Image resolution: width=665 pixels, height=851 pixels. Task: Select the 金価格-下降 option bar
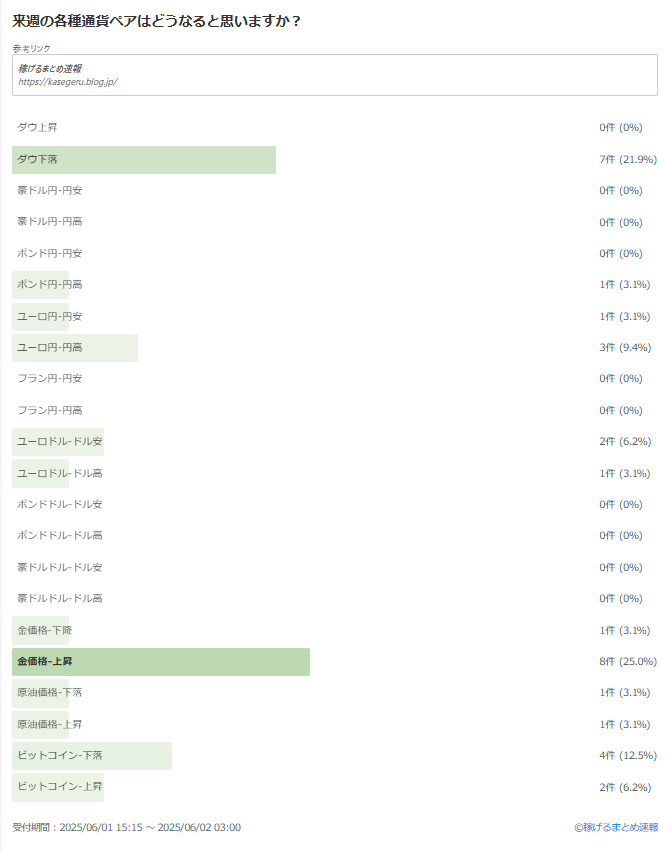[x=41, y=630]
